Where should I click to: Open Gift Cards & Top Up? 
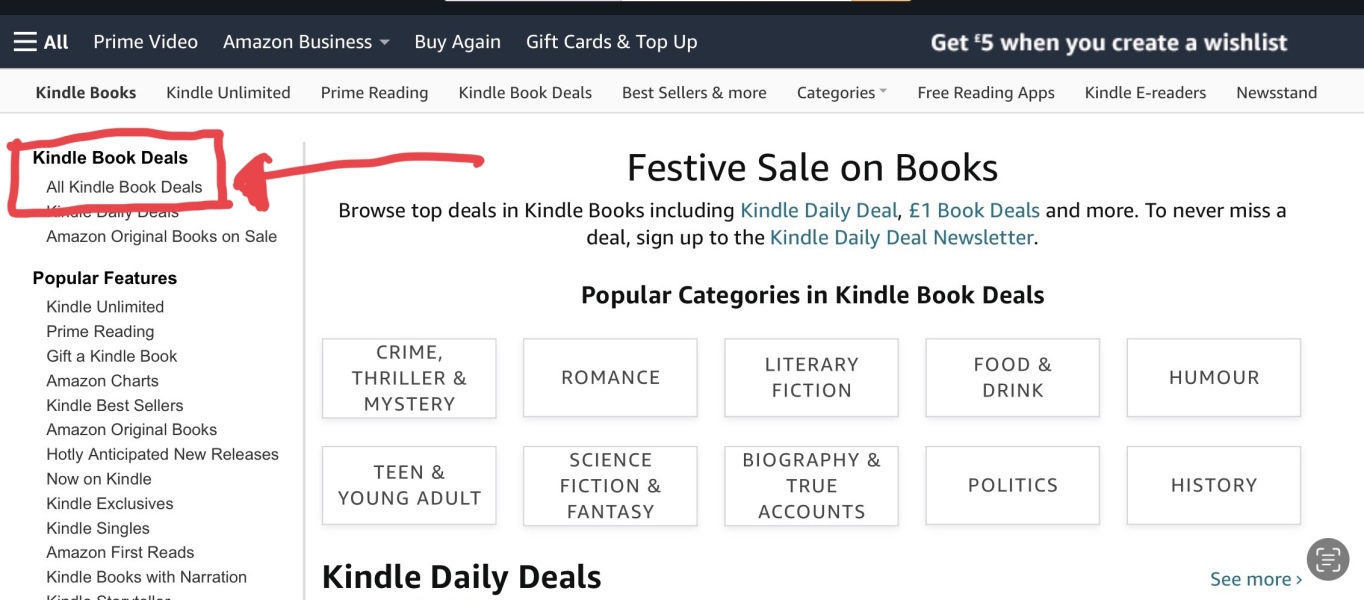click(611, 41)
